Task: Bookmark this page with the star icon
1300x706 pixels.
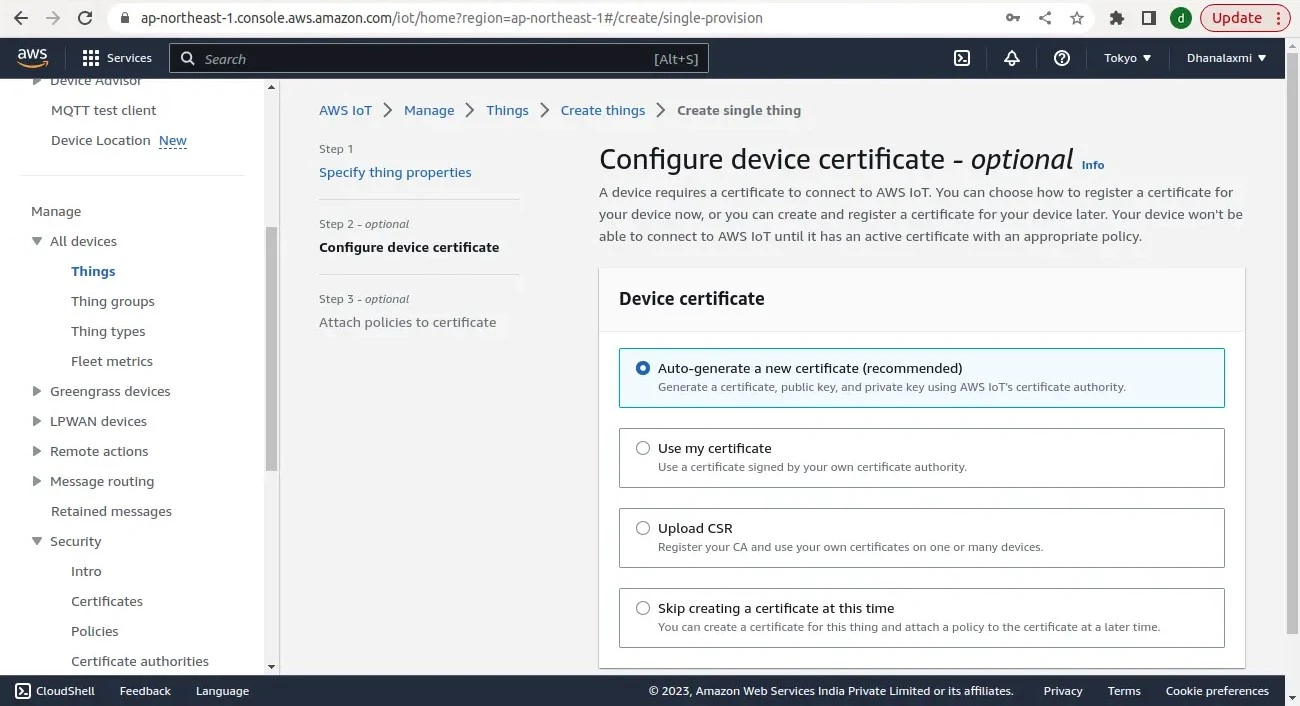Action: 1077,18
